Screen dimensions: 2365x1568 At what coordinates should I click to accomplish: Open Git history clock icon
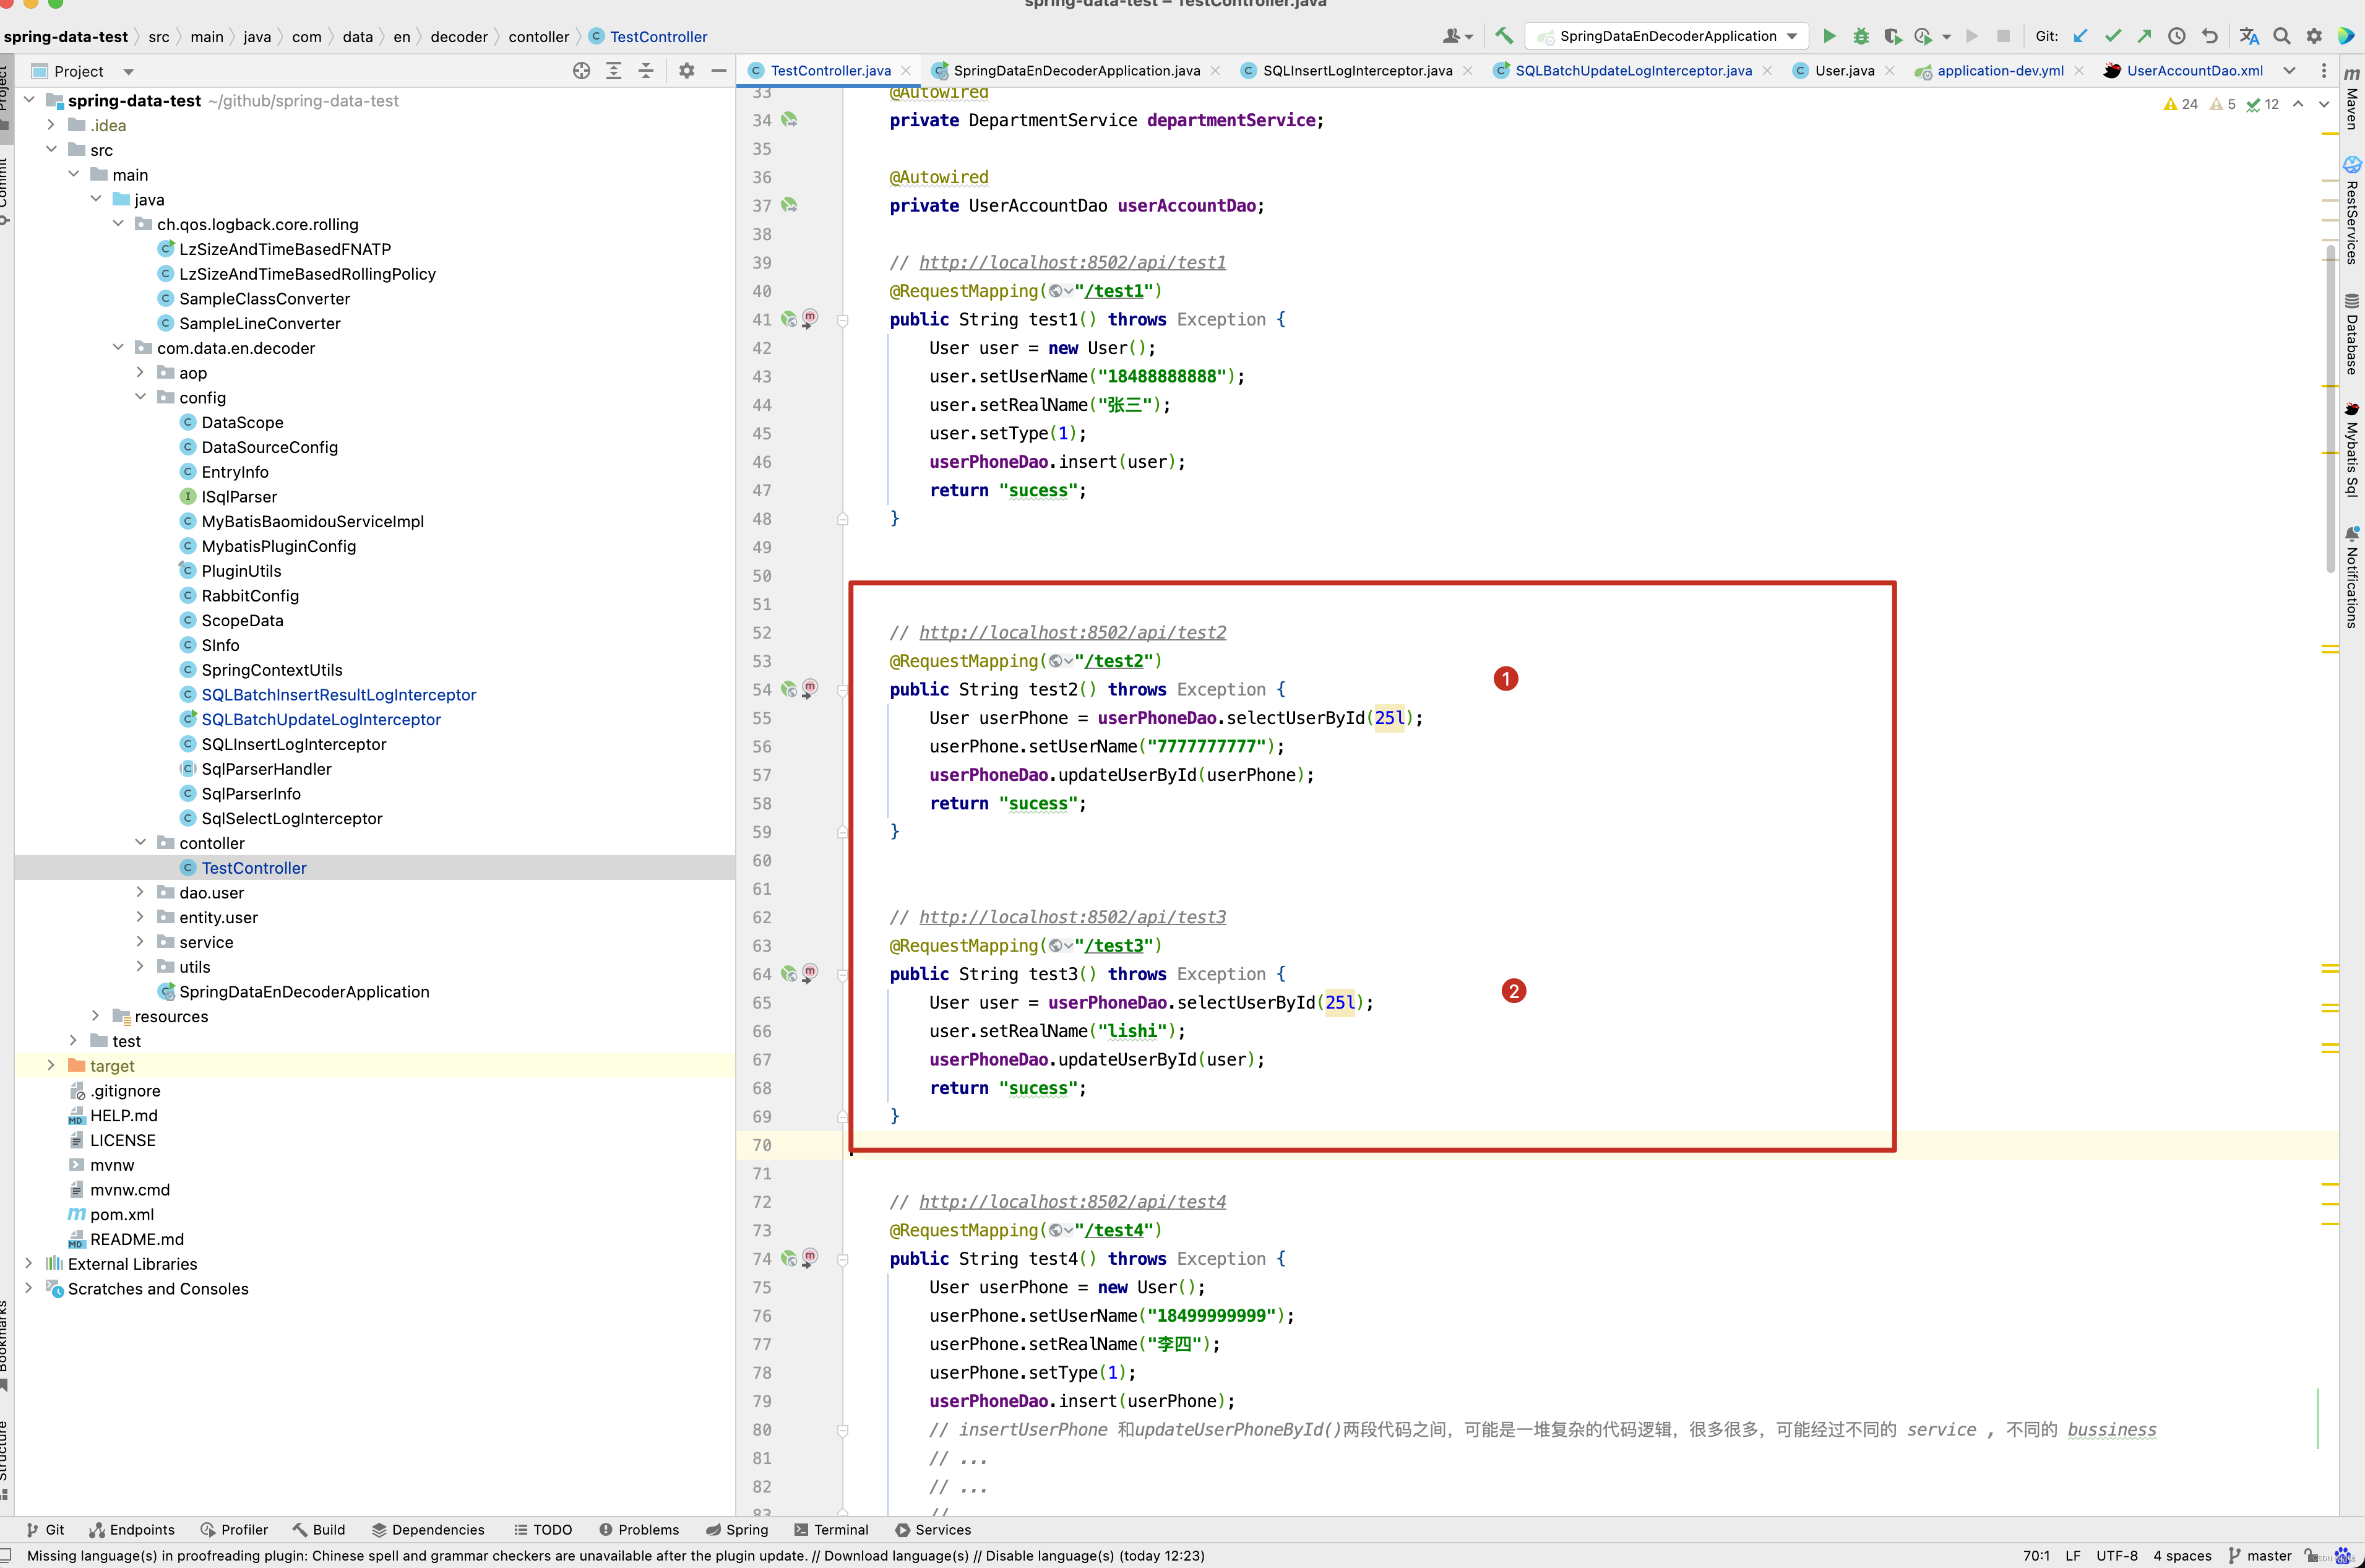(2176, 36)
